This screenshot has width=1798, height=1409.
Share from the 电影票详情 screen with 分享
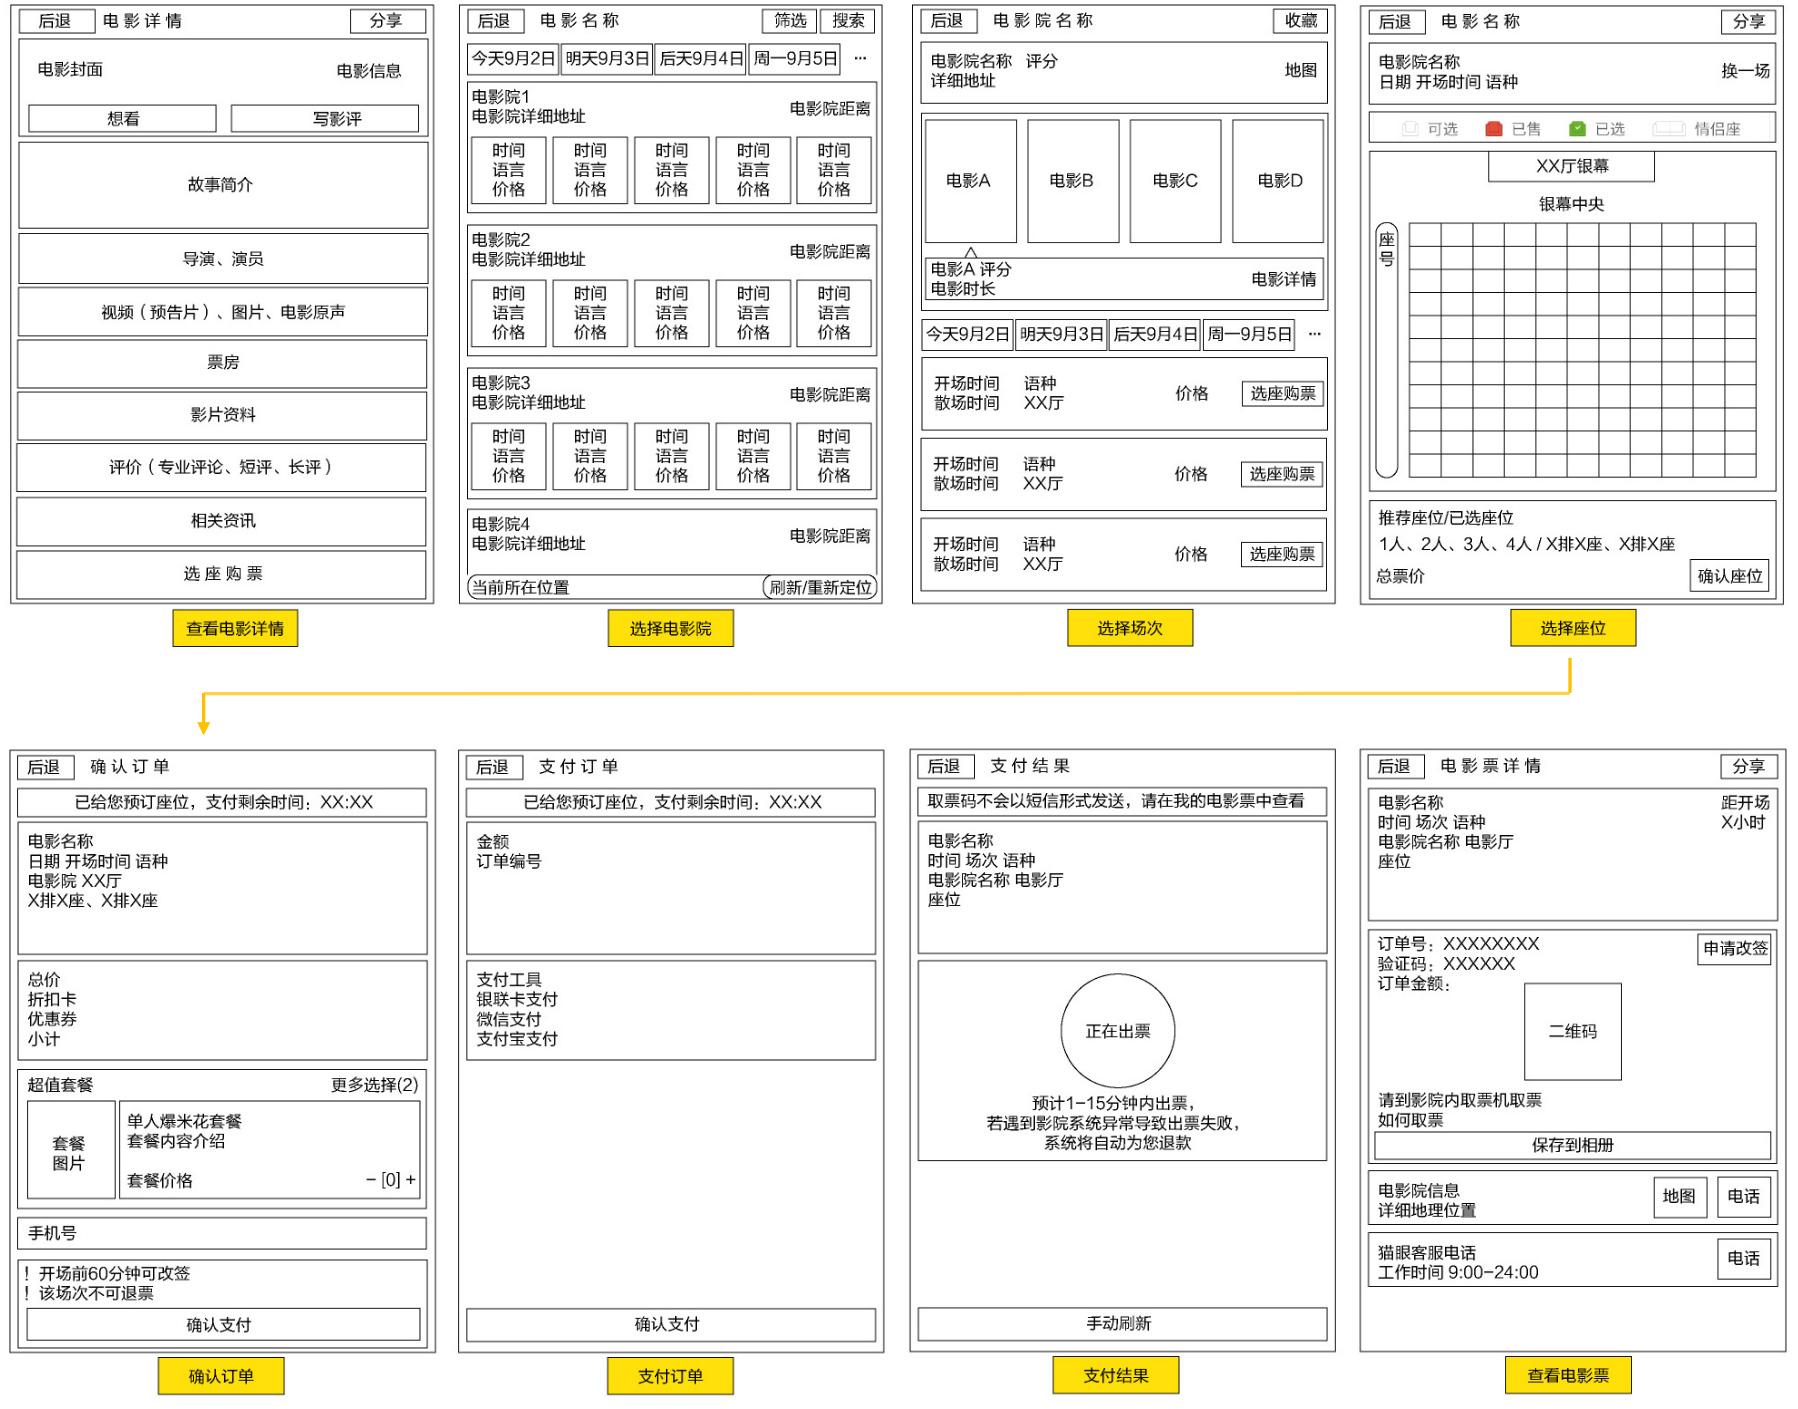(x=1748, y=767)
